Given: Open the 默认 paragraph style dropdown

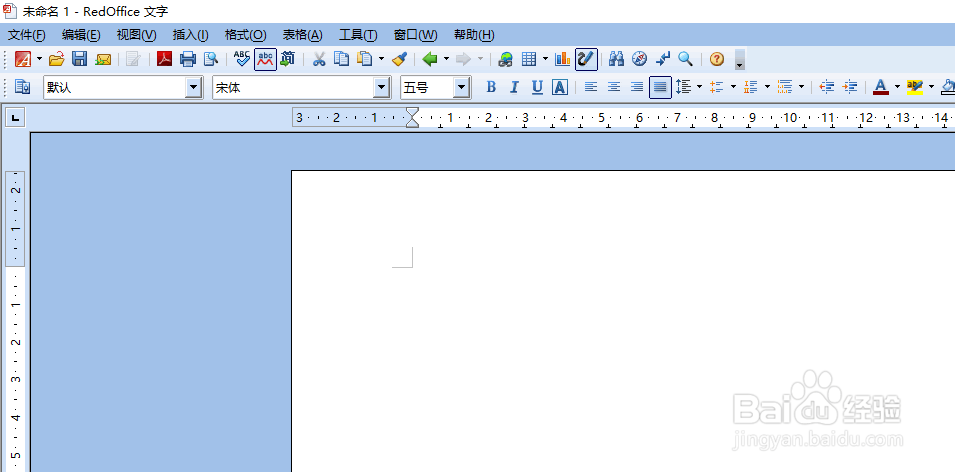Looking at the screenshot, I should coord(194,88).
